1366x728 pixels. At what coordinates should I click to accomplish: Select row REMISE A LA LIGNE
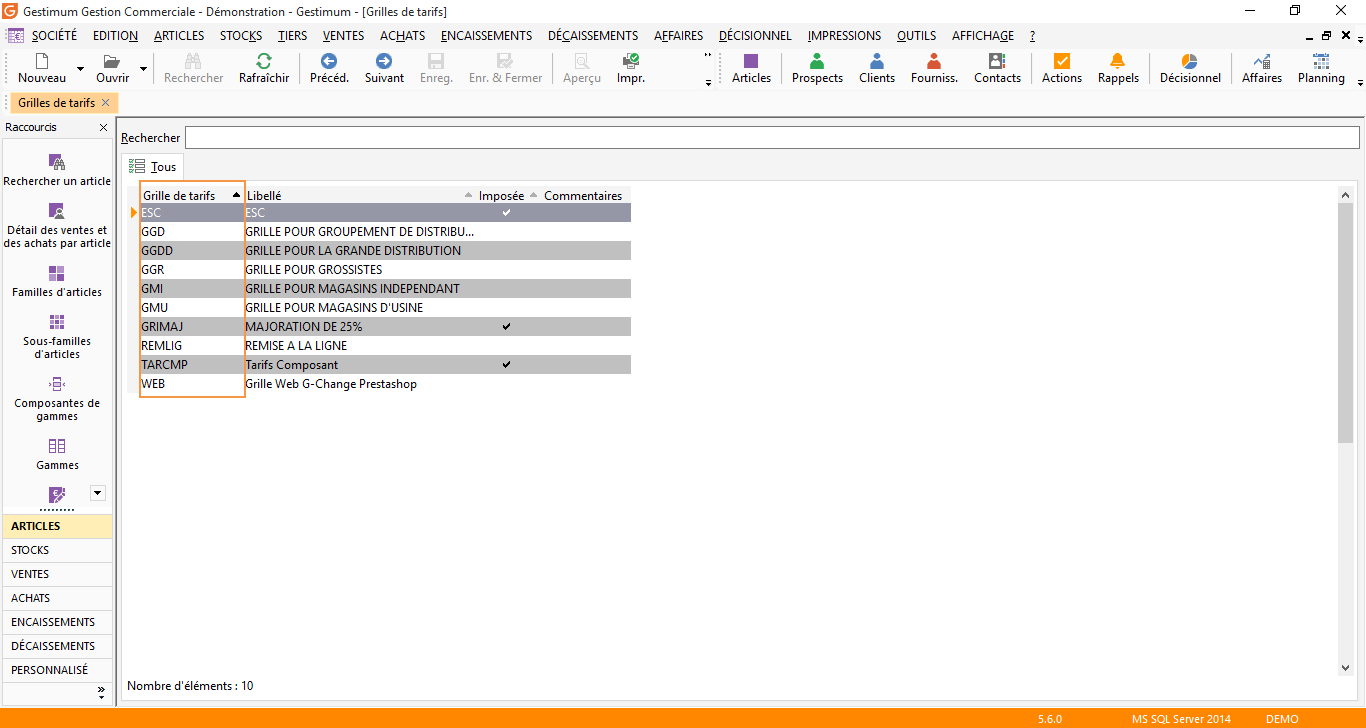coord(386,346)
